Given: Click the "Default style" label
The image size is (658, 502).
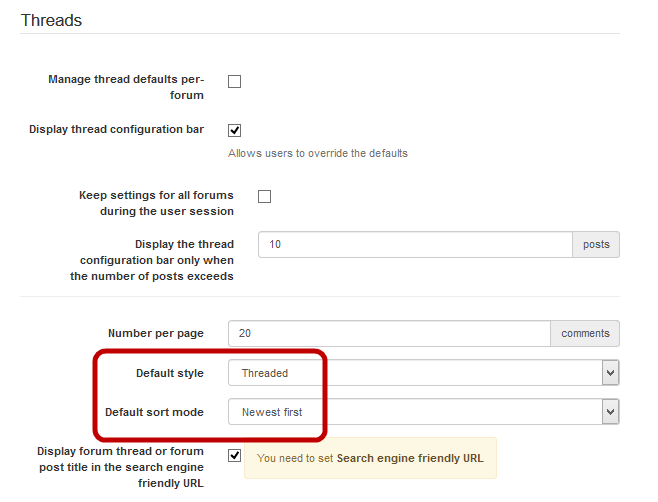Looking at the screenshot, I should [x=169, y=373].
